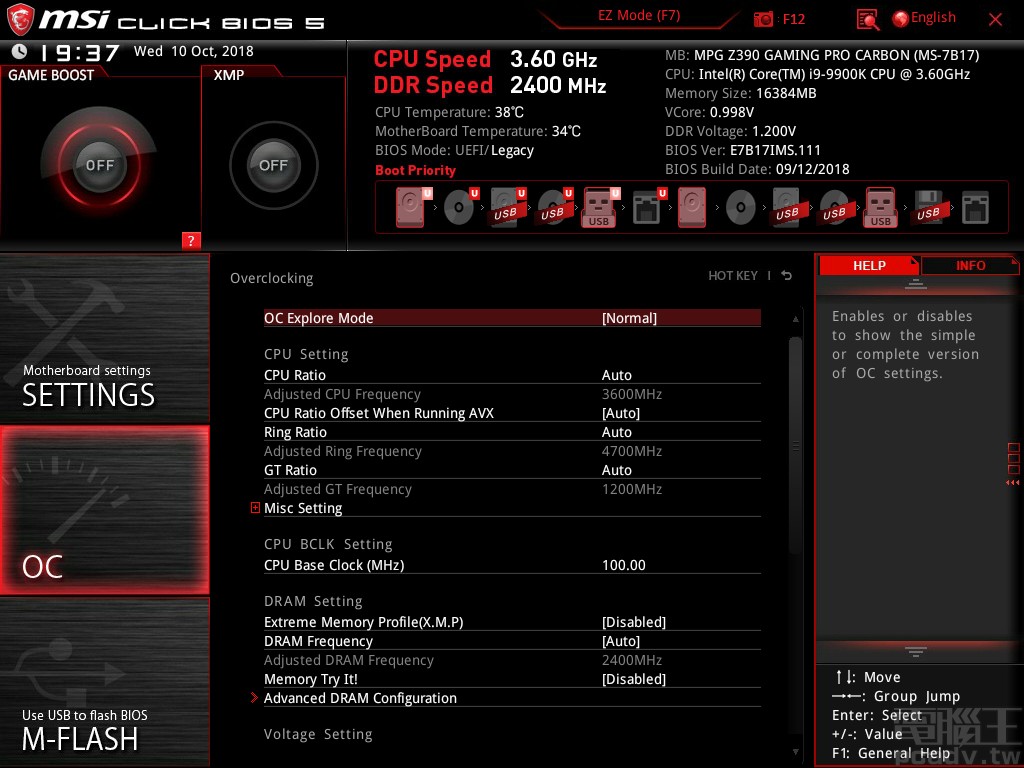1024x768 pixels.
Task: Change language via the English globe icon
Action: 901,19
